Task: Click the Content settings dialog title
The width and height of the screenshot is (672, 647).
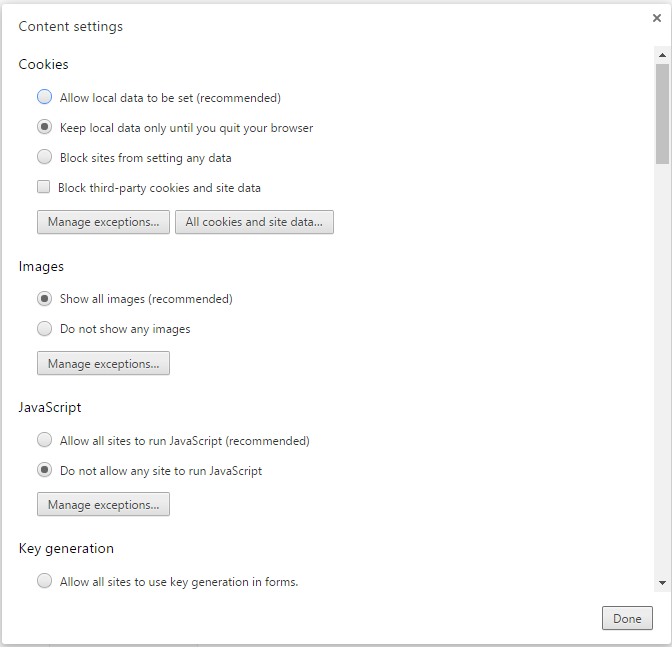Action: [71, 27]
